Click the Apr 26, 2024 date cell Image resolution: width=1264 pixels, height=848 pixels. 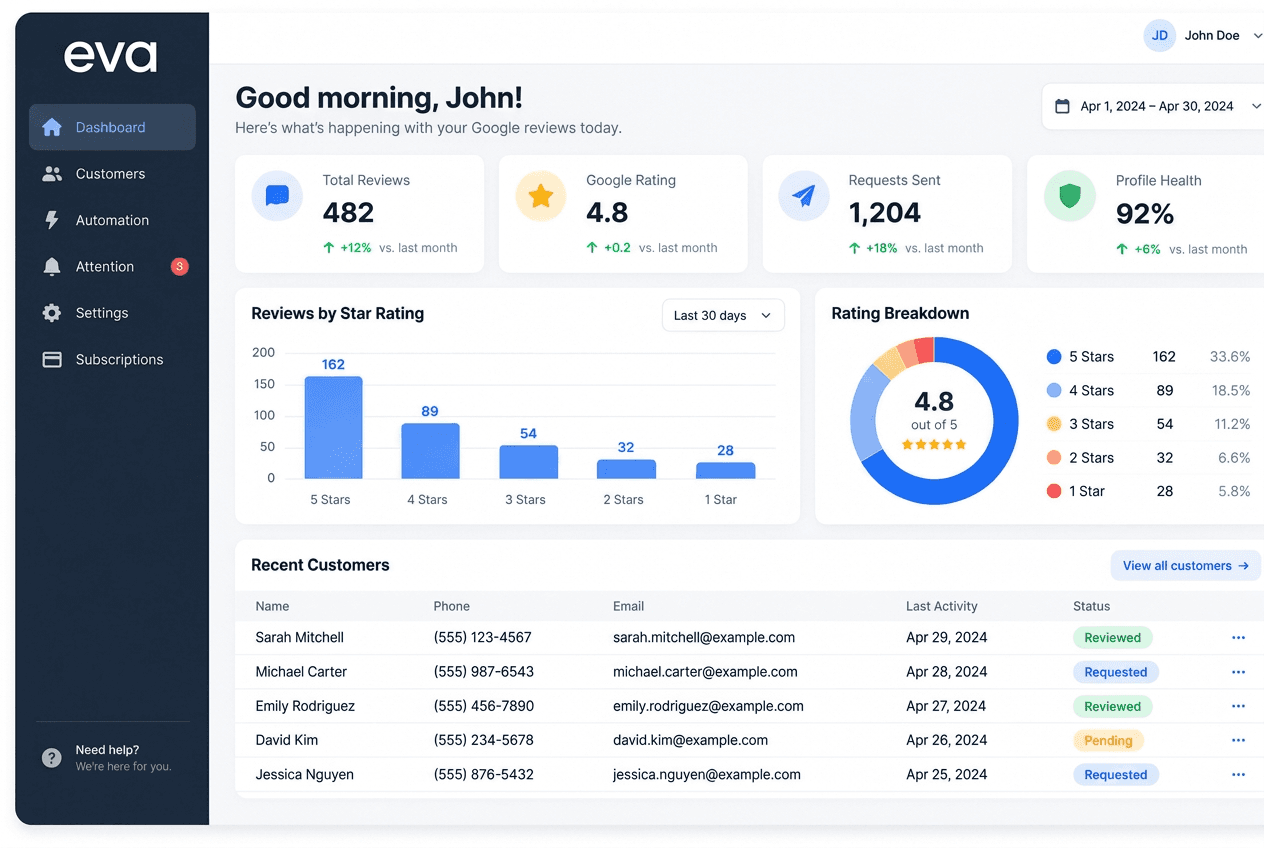(947, 740)
